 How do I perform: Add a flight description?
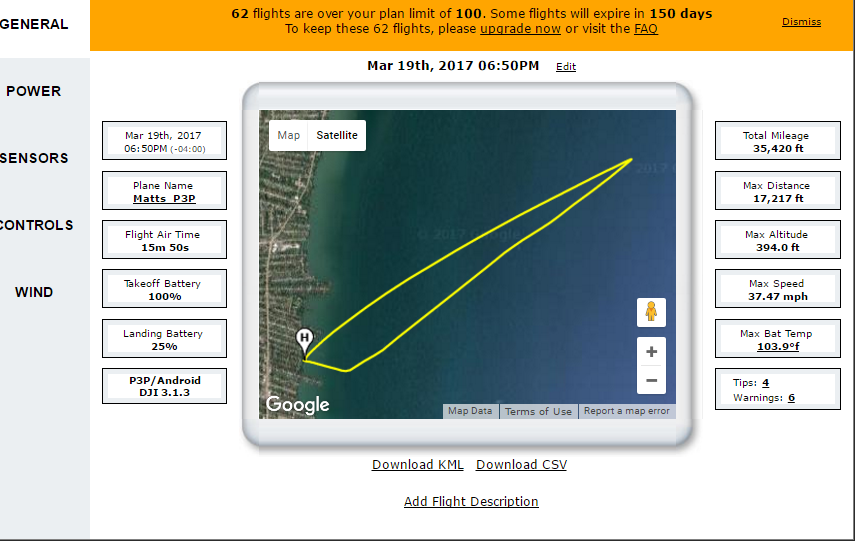[x=471, y=501]
